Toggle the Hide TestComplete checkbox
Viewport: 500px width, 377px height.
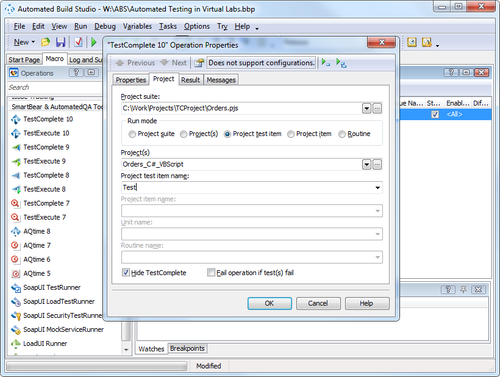tap(126, 273)
